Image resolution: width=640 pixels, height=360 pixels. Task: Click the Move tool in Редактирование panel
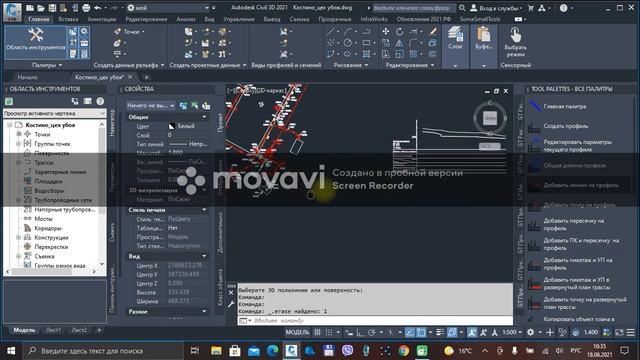(x=386, y=31)
